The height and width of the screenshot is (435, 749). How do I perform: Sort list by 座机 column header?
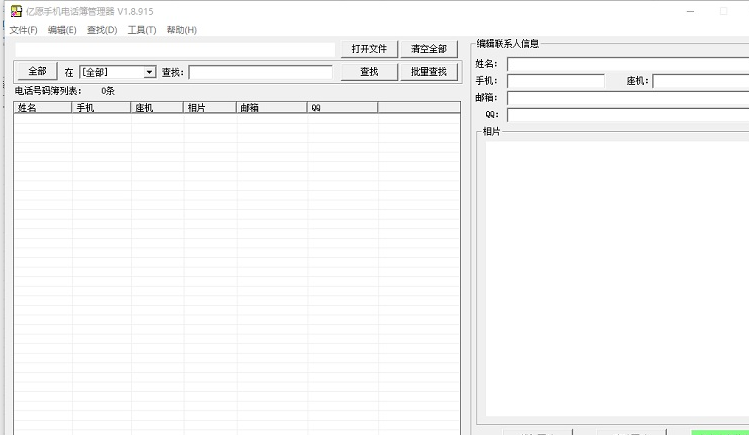click(x=157, y=108)
